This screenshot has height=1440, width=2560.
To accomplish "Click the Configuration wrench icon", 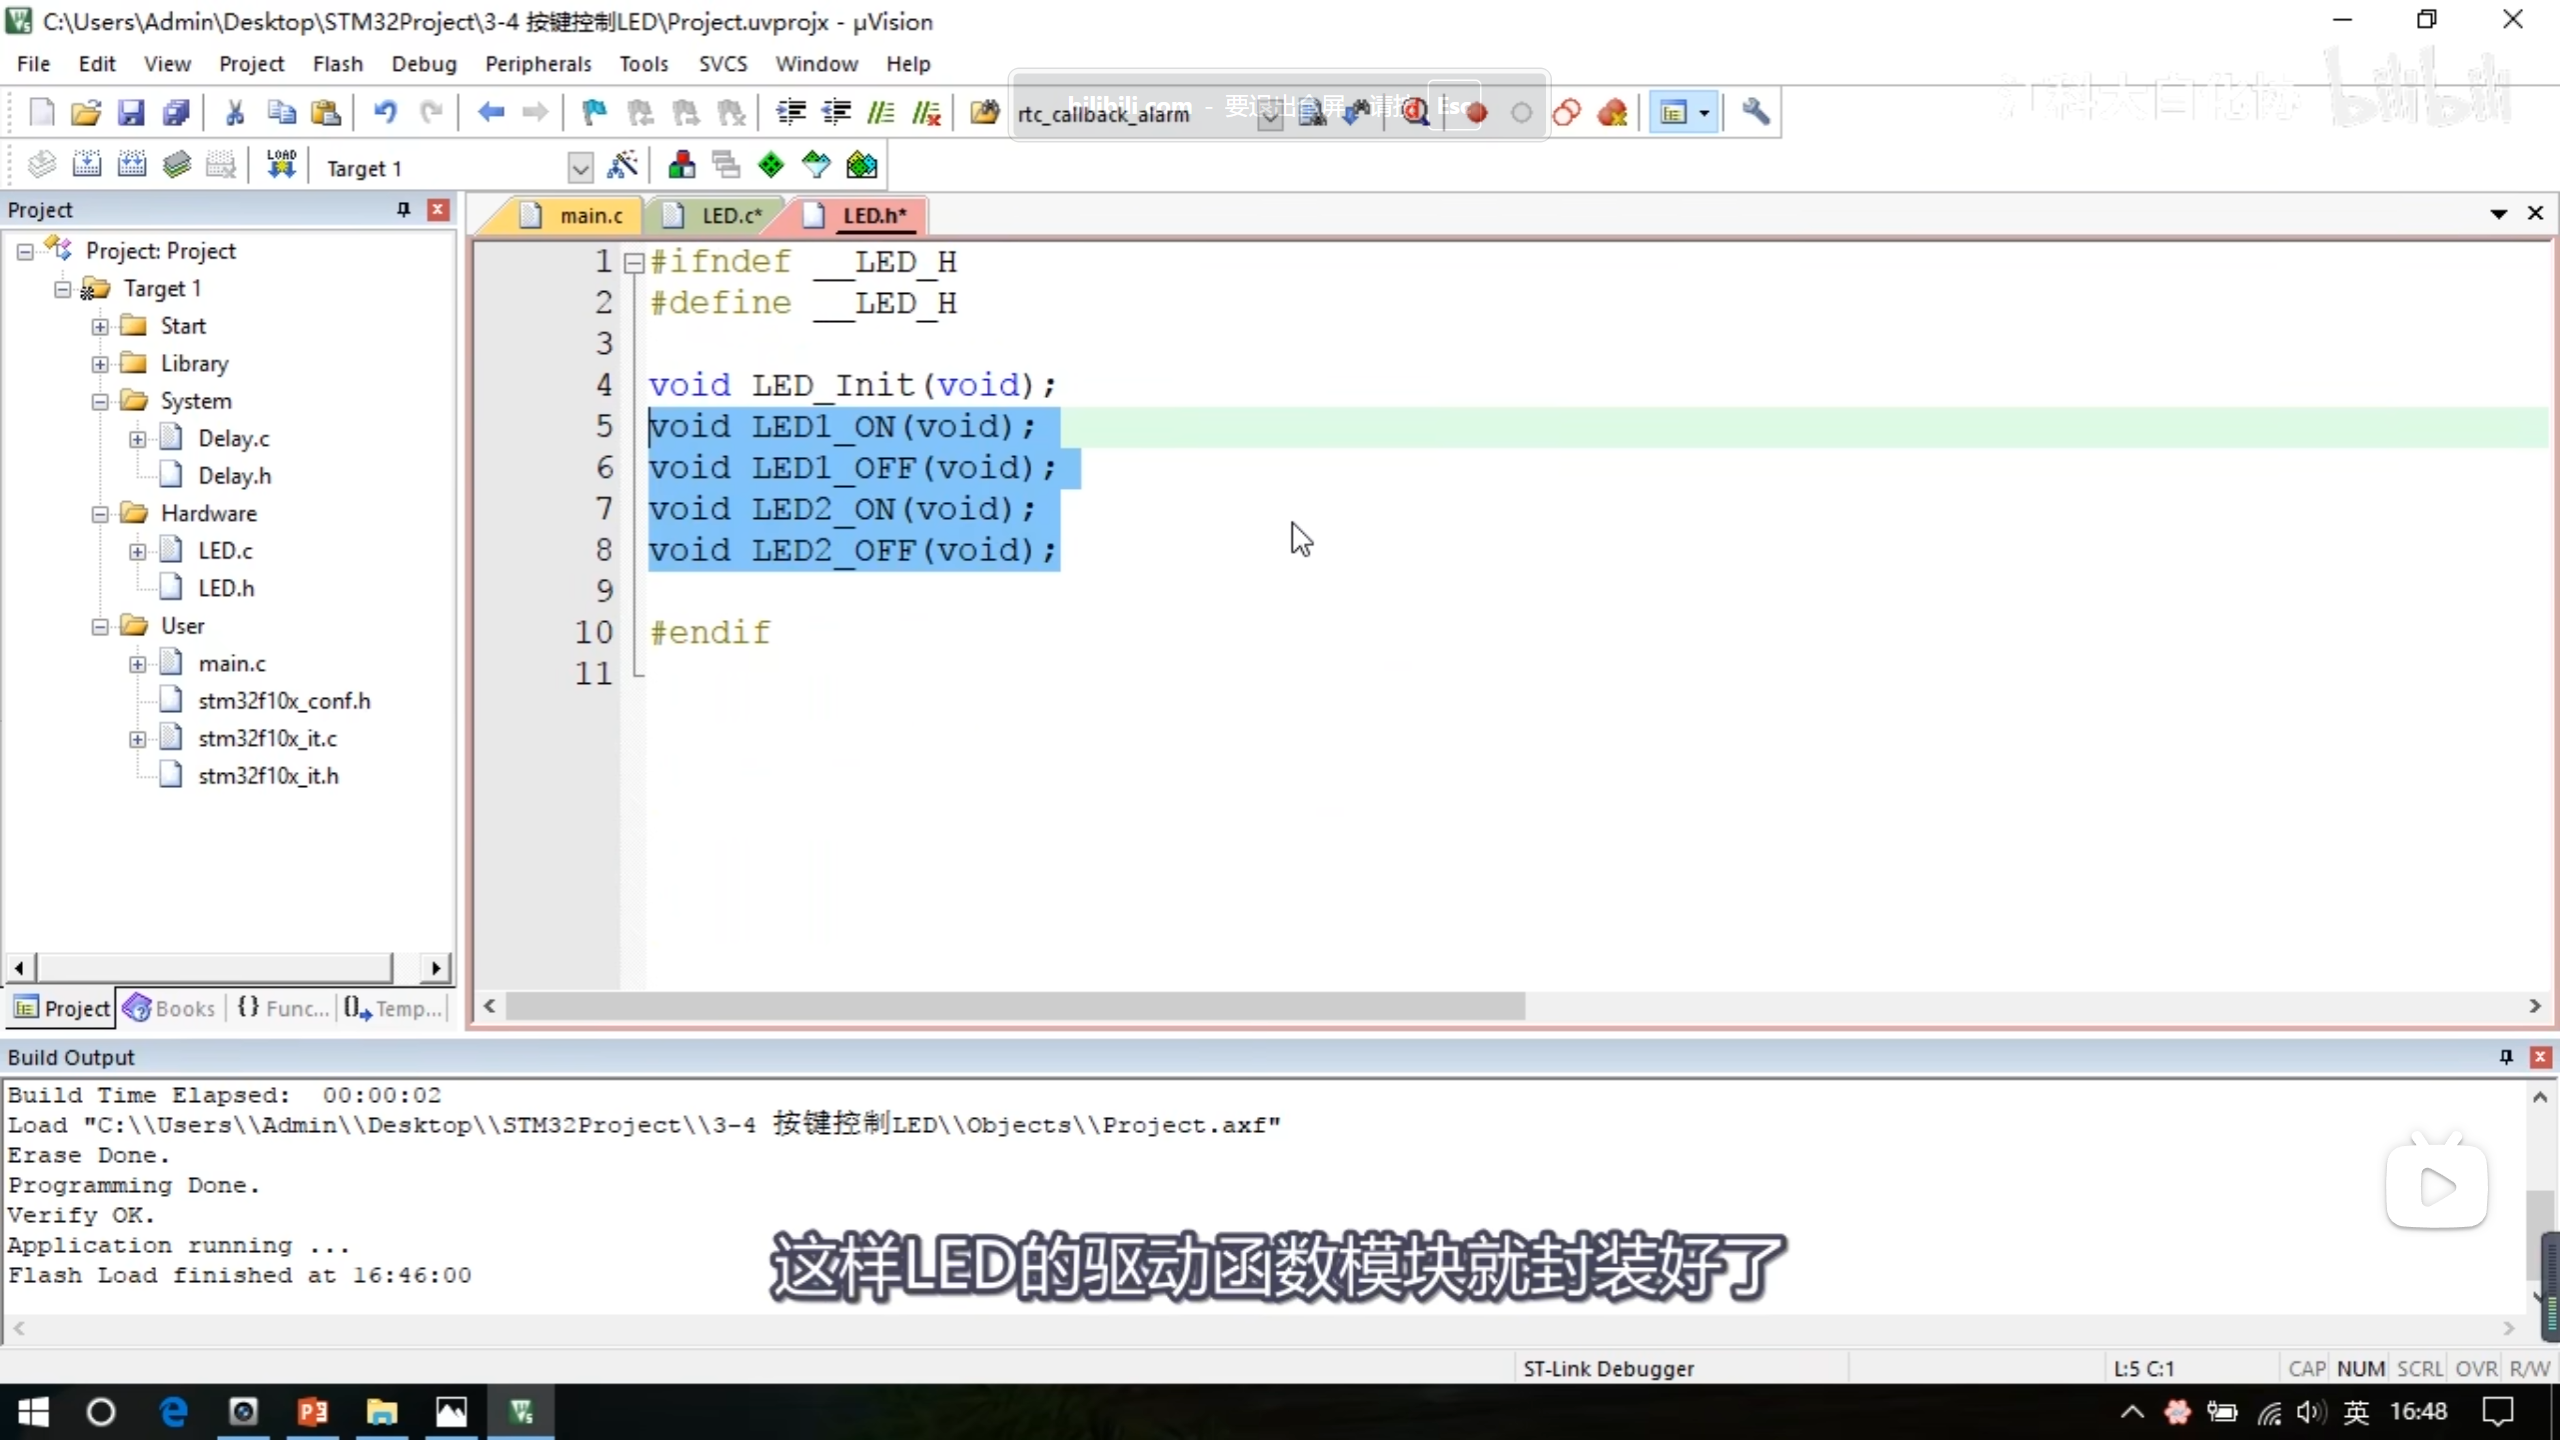I will [1756, 112].
